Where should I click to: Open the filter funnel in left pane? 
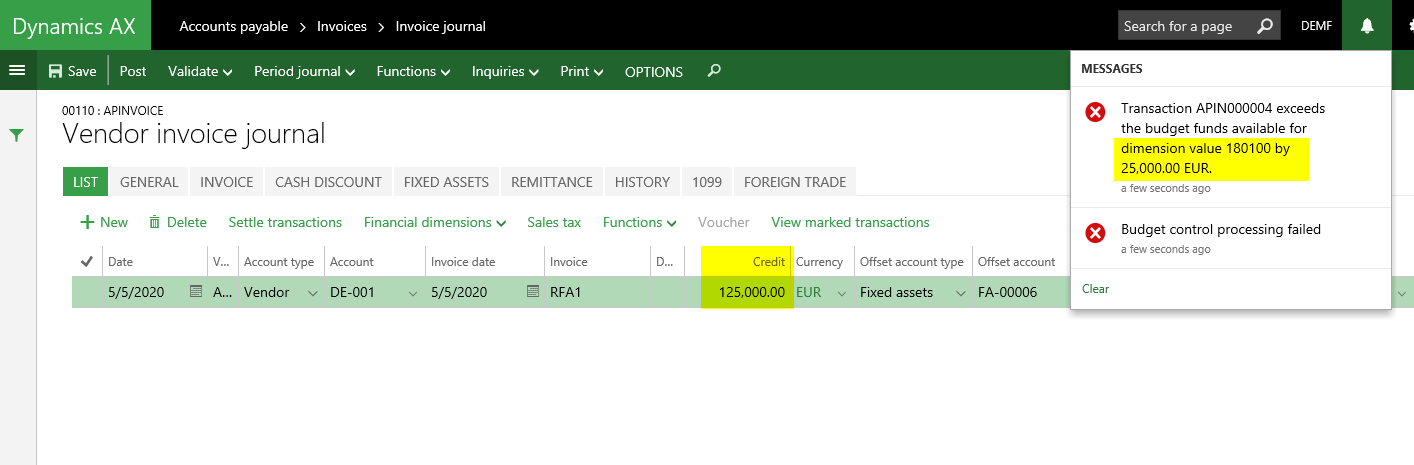point(17,135)
